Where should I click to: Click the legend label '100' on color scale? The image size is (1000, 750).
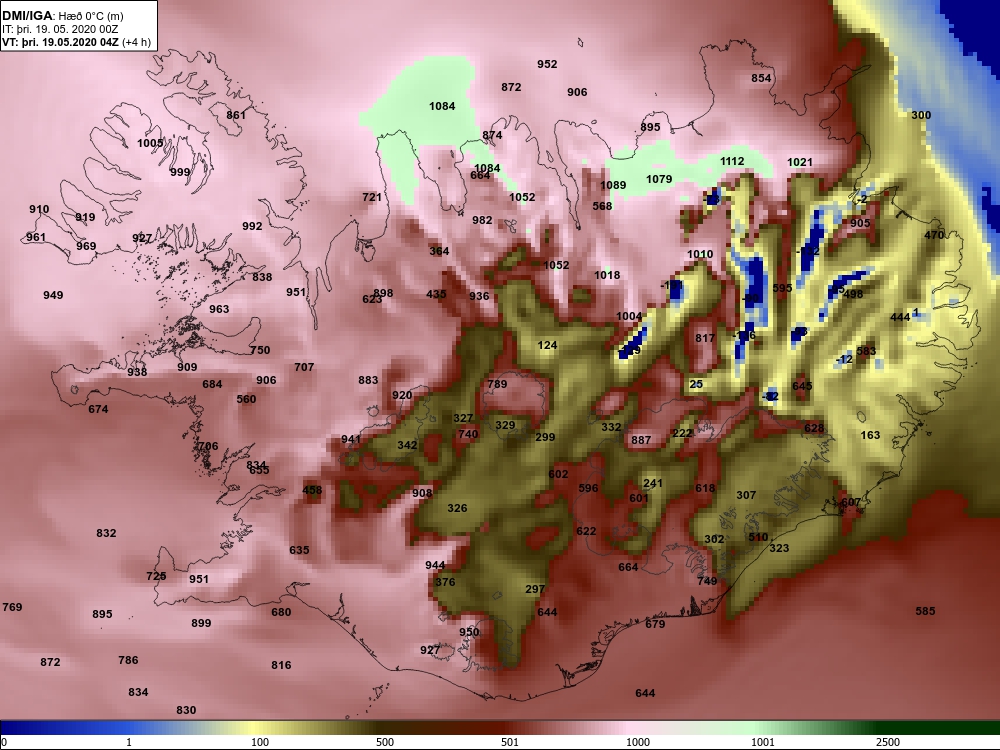pyautogui.click(x=260, y=742)
